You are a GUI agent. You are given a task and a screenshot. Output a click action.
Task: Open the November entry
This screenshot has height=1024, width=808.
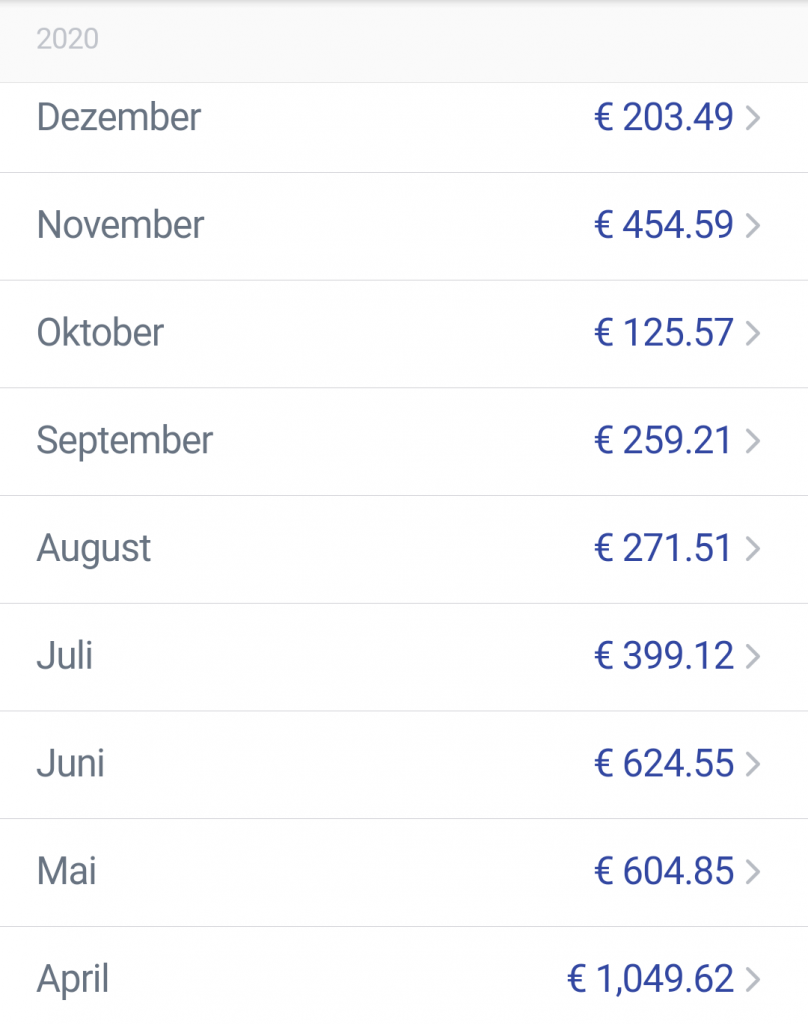pos(404,227)
